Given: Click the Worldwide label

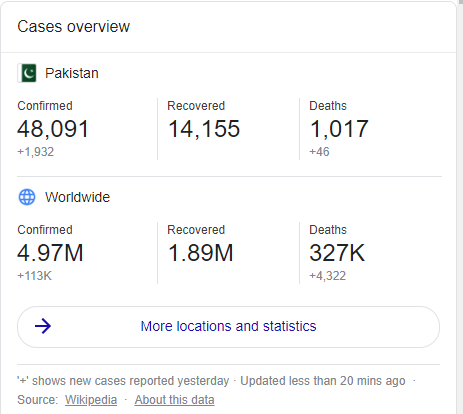Looking at the screenshot, I should coord(77,197).
